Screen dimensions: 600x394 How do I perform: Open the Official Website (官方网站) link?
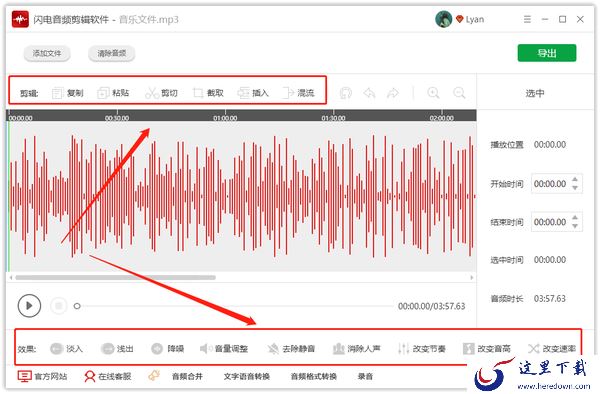(x=42, y=376)
